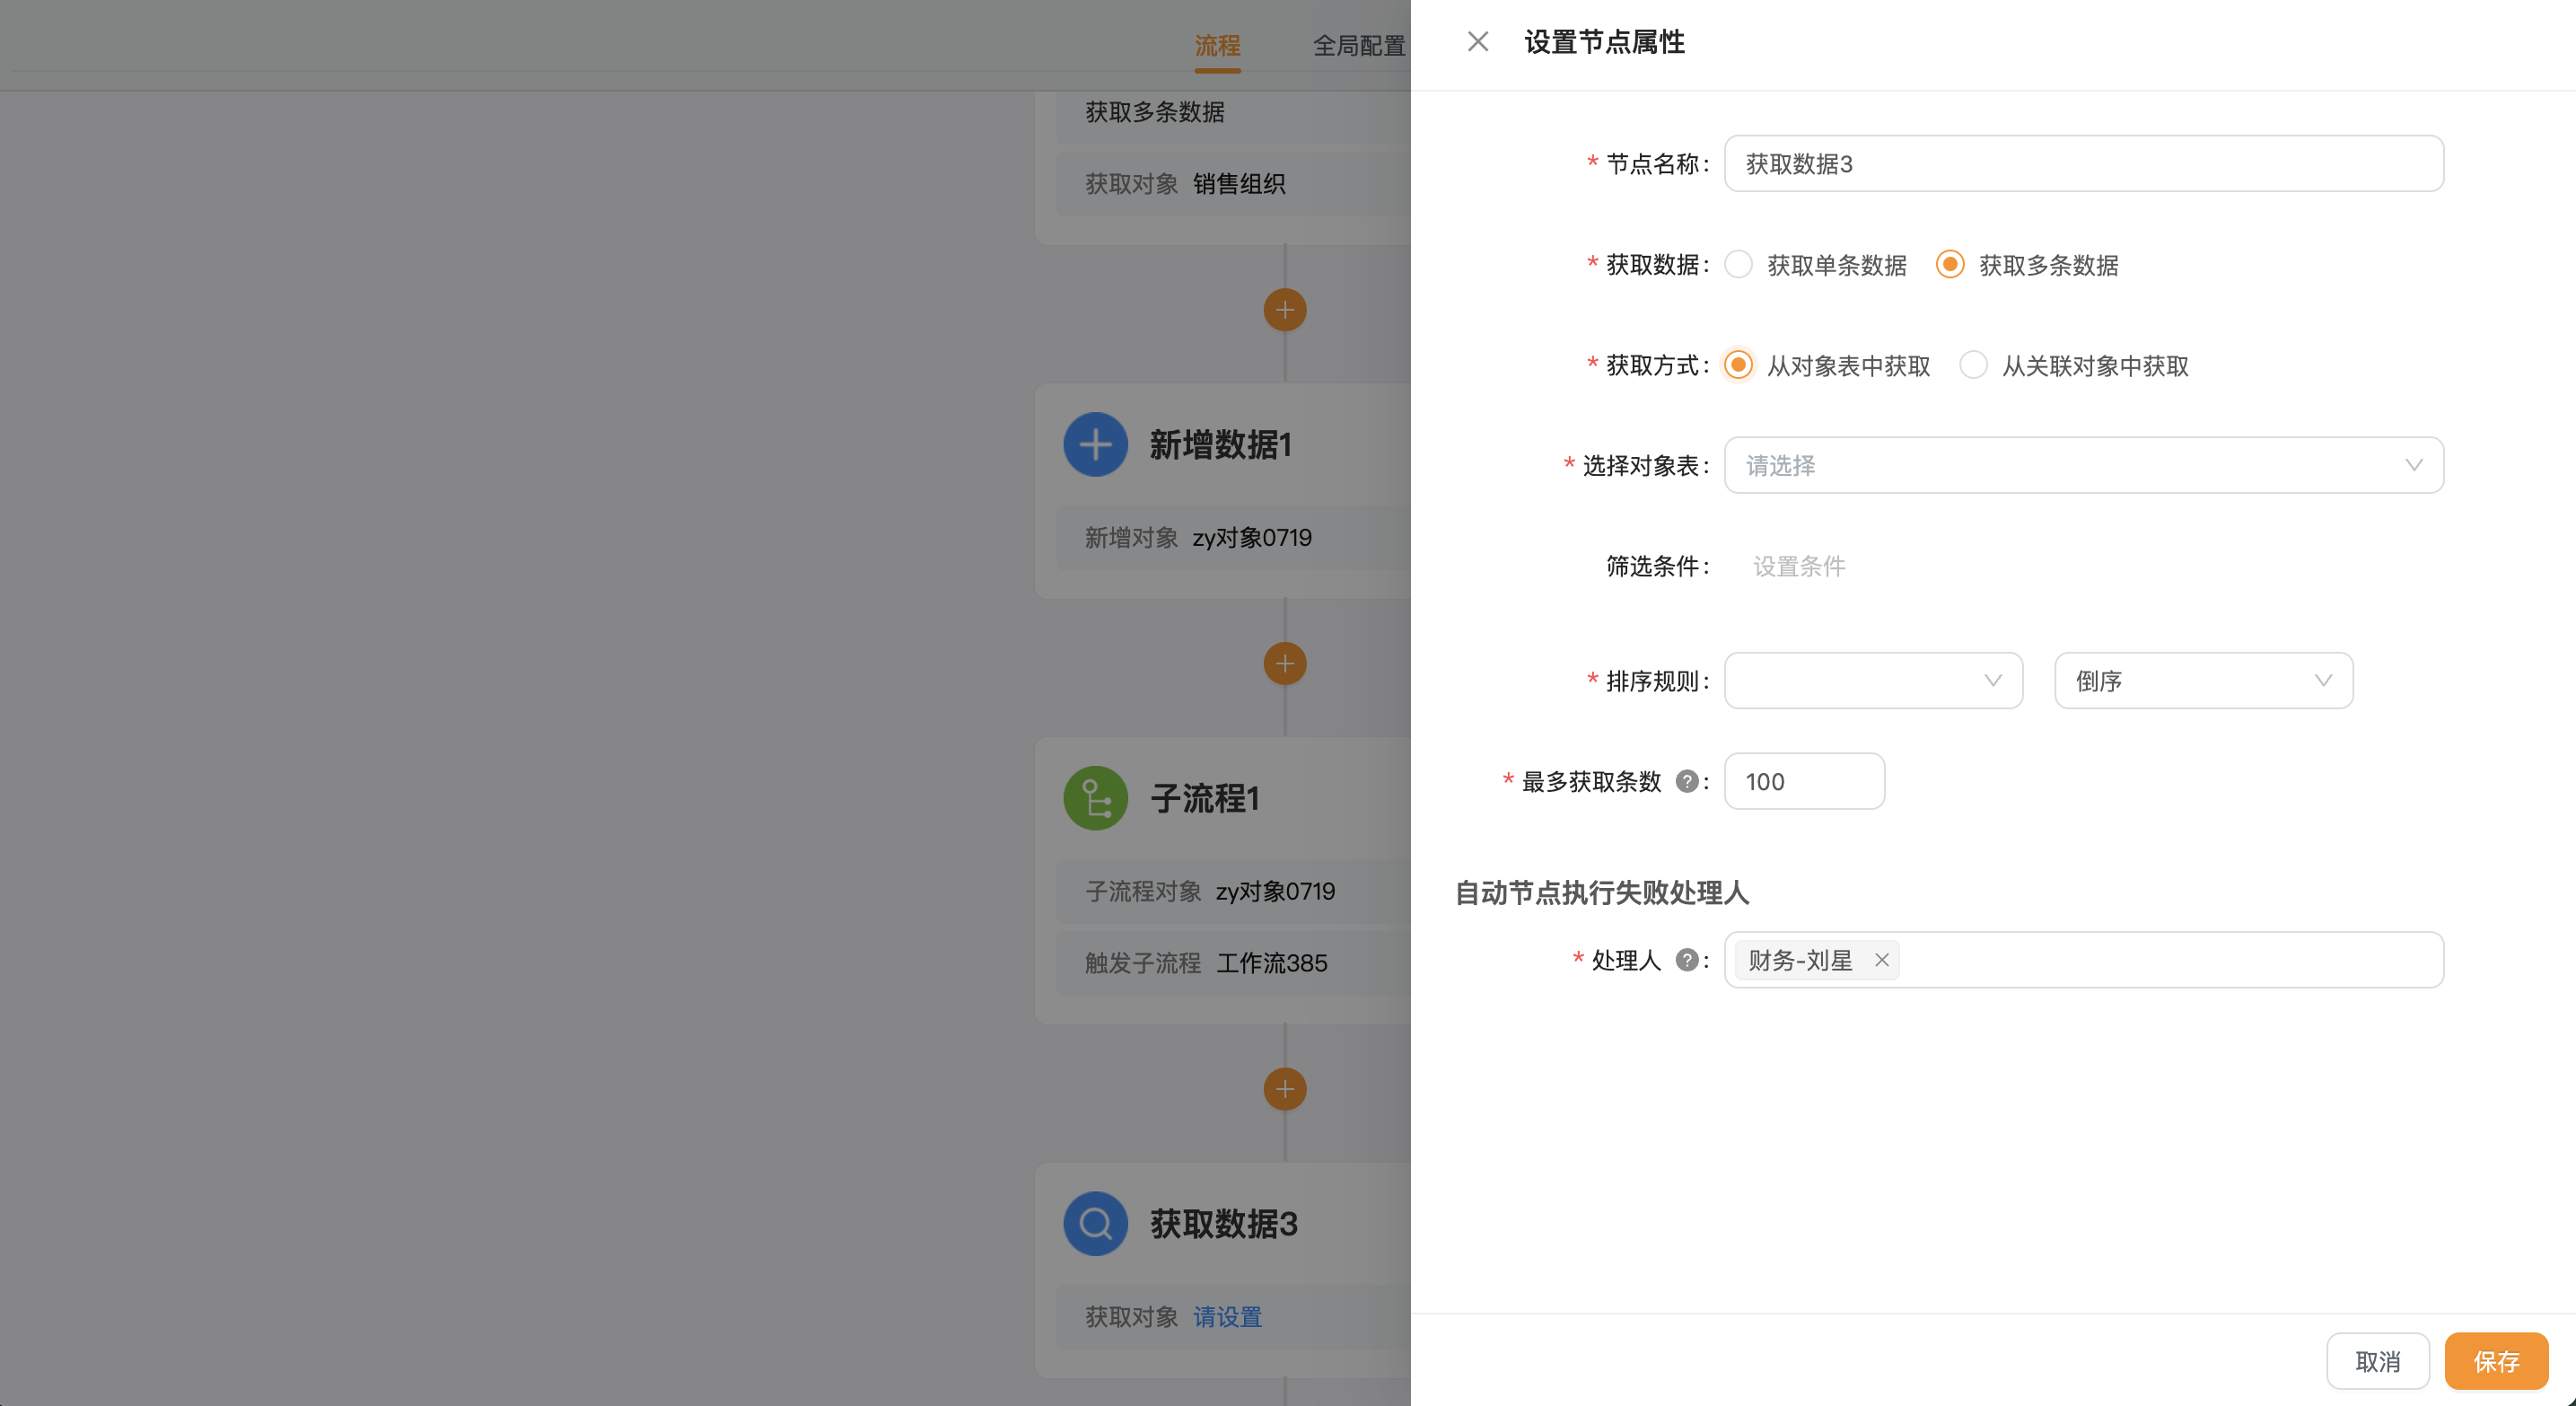The height and width of the screenshot is (1406, 2576).
Task: Open the 倒序 sort order dropdown
Action: tap(2203, 681)
